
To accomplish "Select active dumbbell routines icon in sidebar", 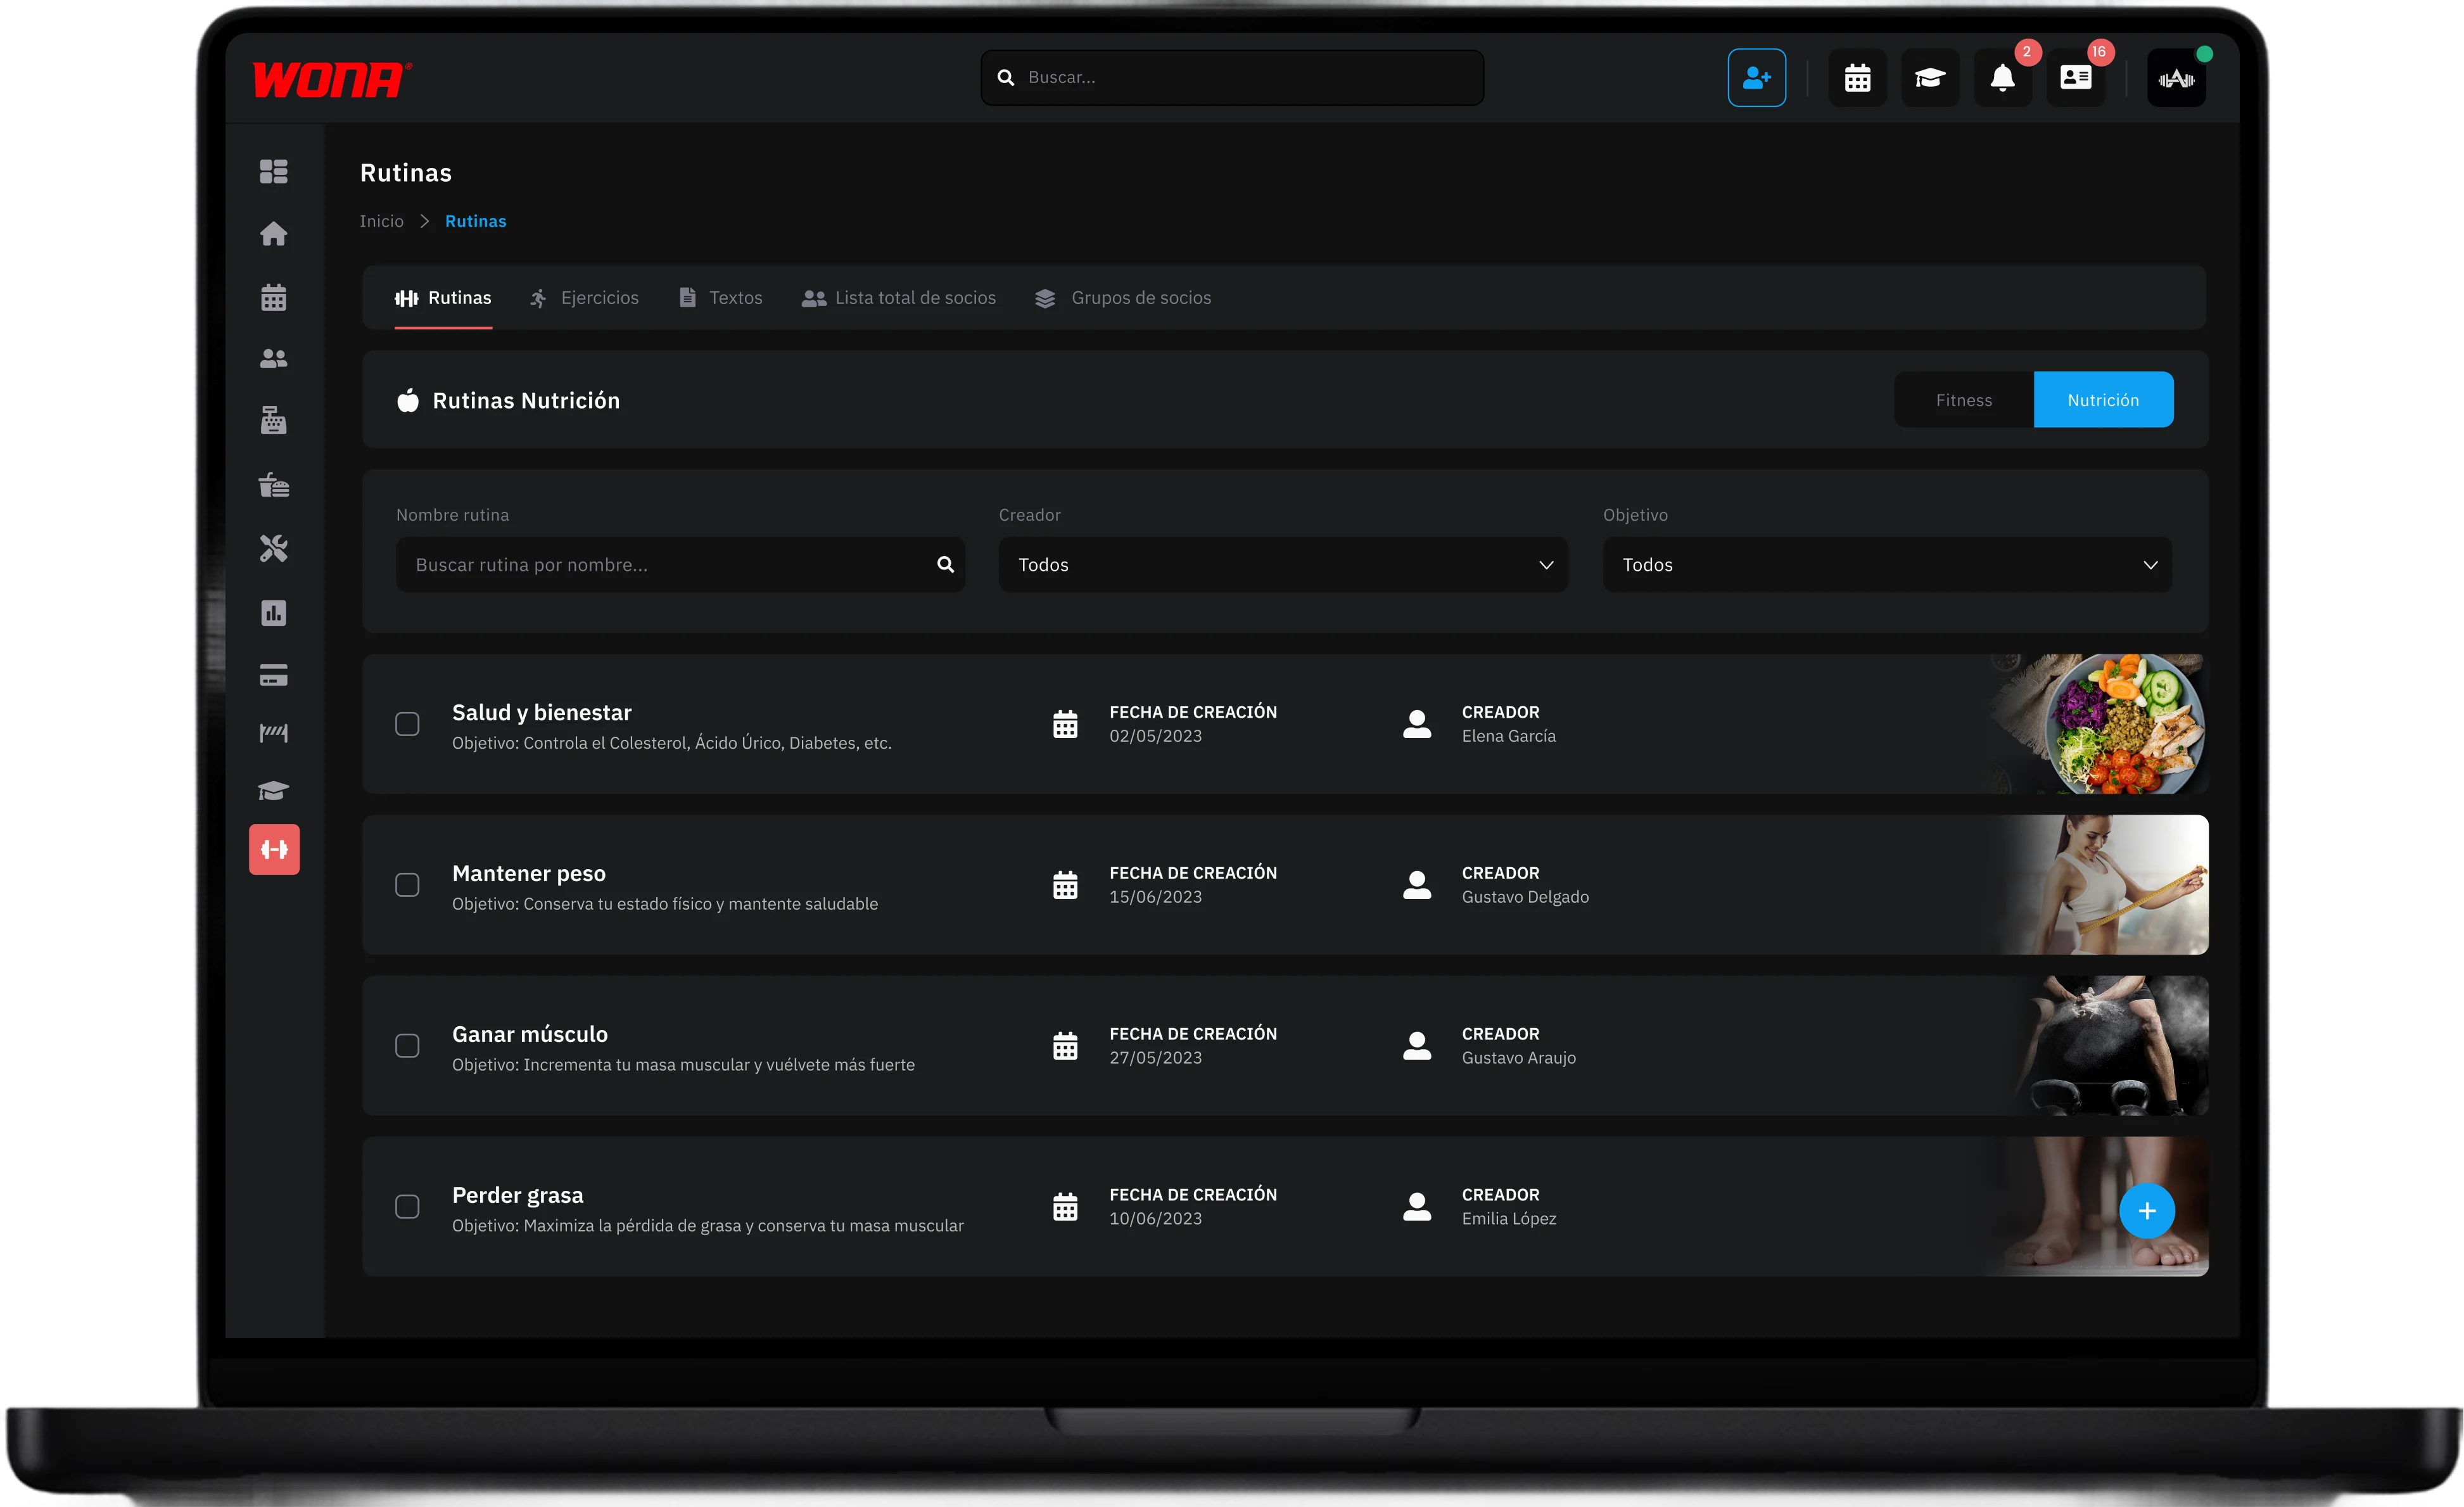I will tap(274, 849).
